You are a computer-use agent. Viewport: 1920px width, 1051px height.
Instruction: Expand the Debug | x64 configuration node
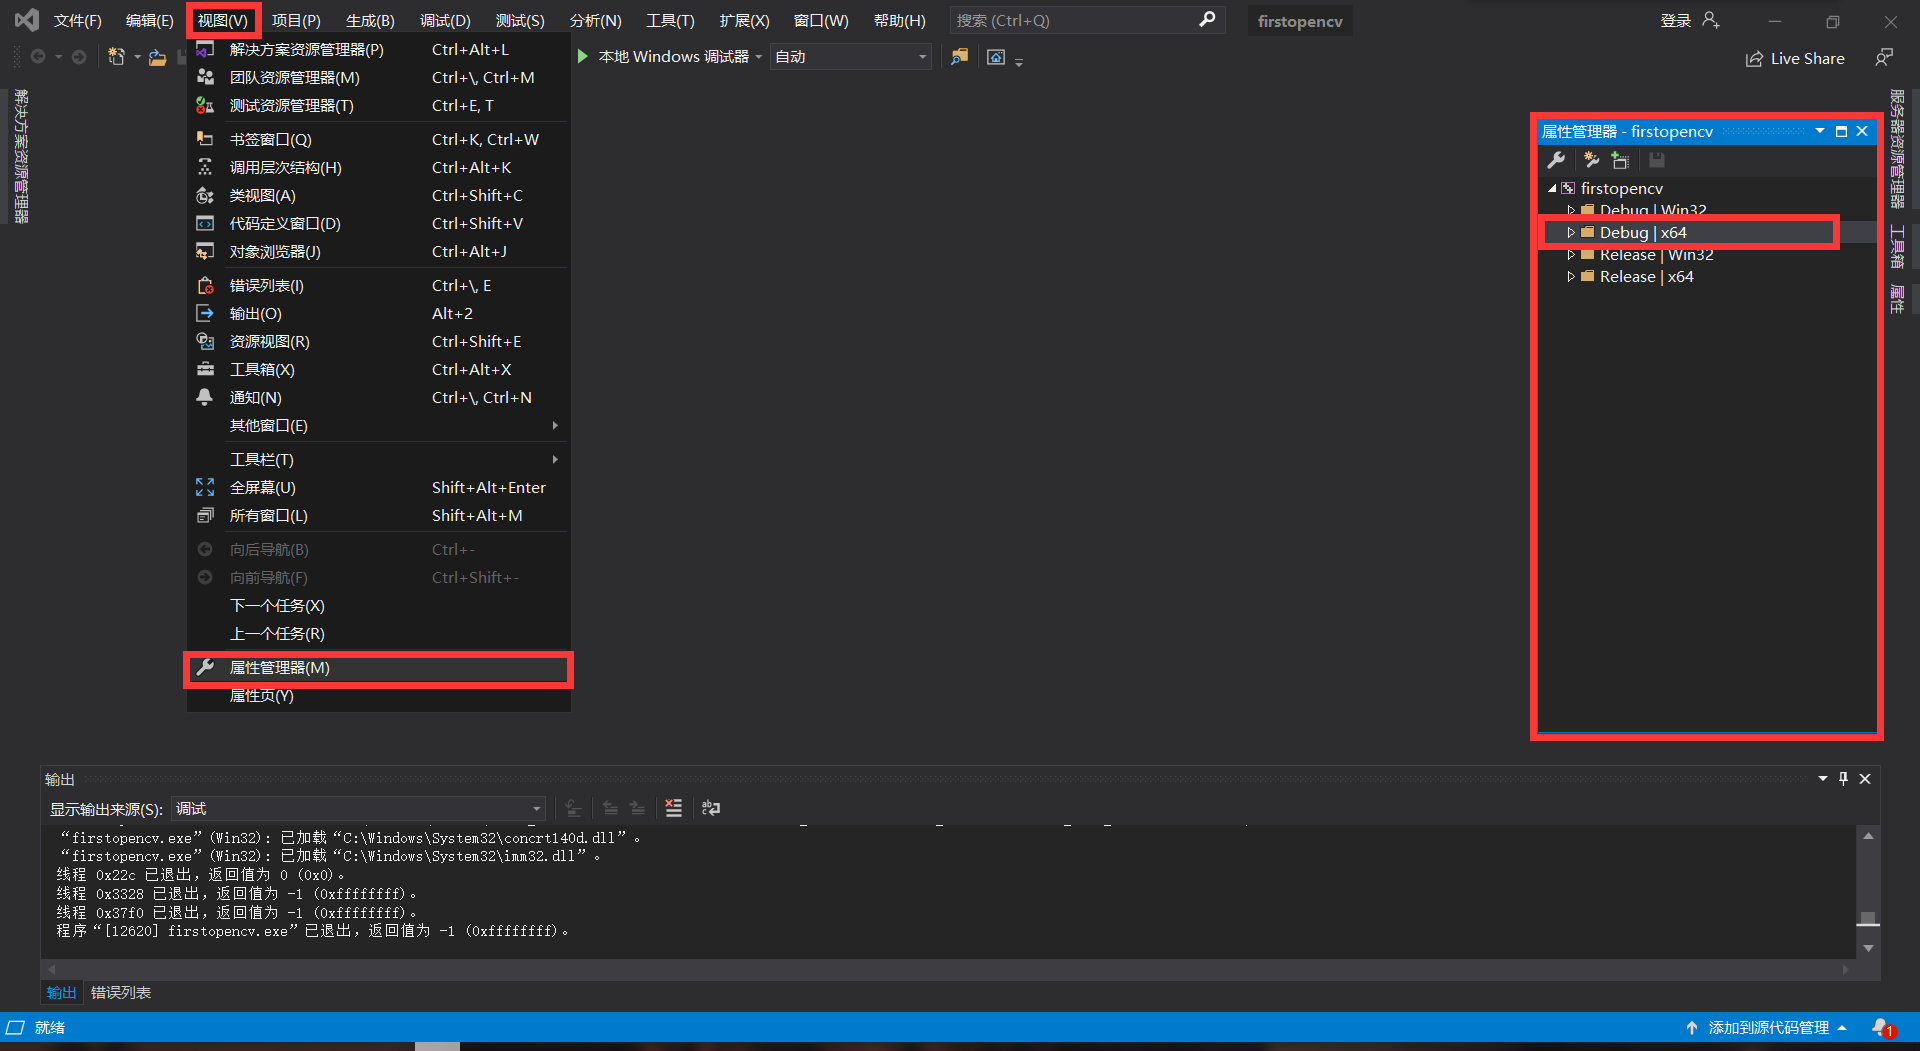(x=1571, y=232)
